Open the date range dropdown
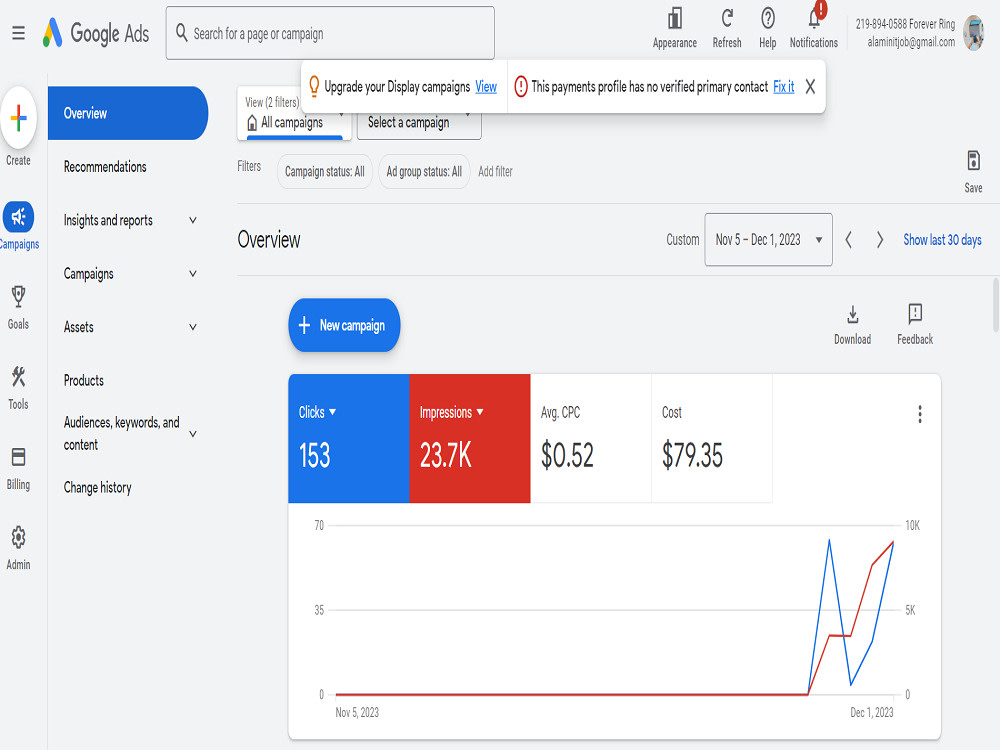Image resolution: width=1000 pixels, height=750 pixels. point(768,240)
